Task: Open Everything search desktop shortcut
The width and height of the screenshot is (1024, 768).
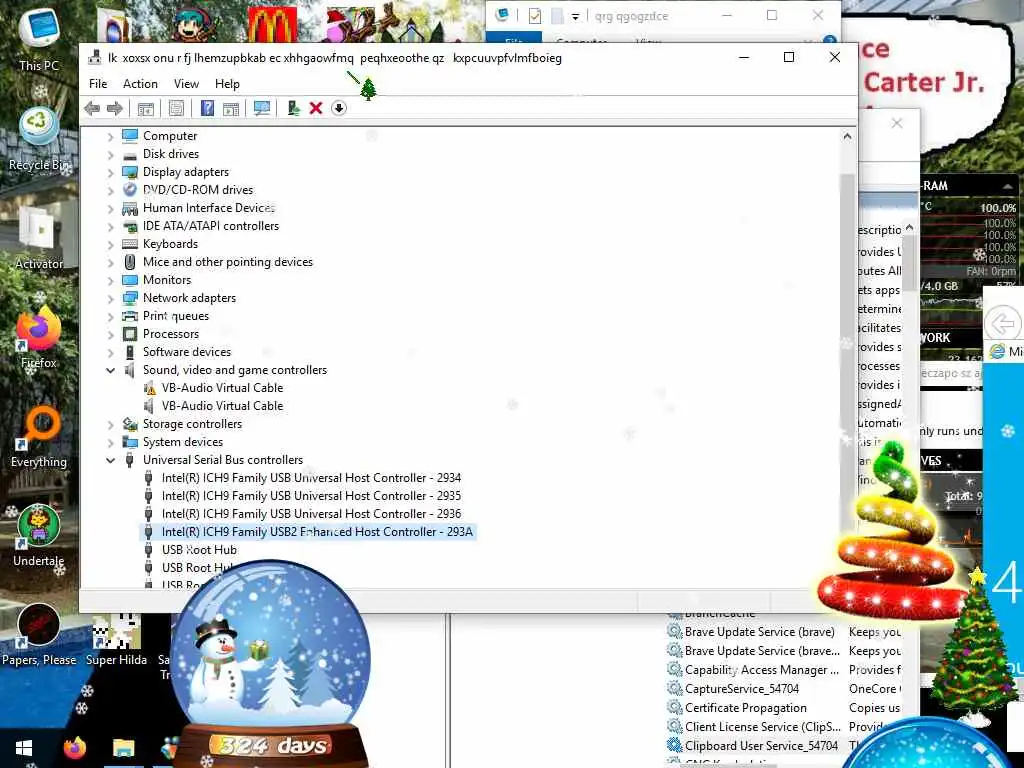Action: [x=39, y=436]
